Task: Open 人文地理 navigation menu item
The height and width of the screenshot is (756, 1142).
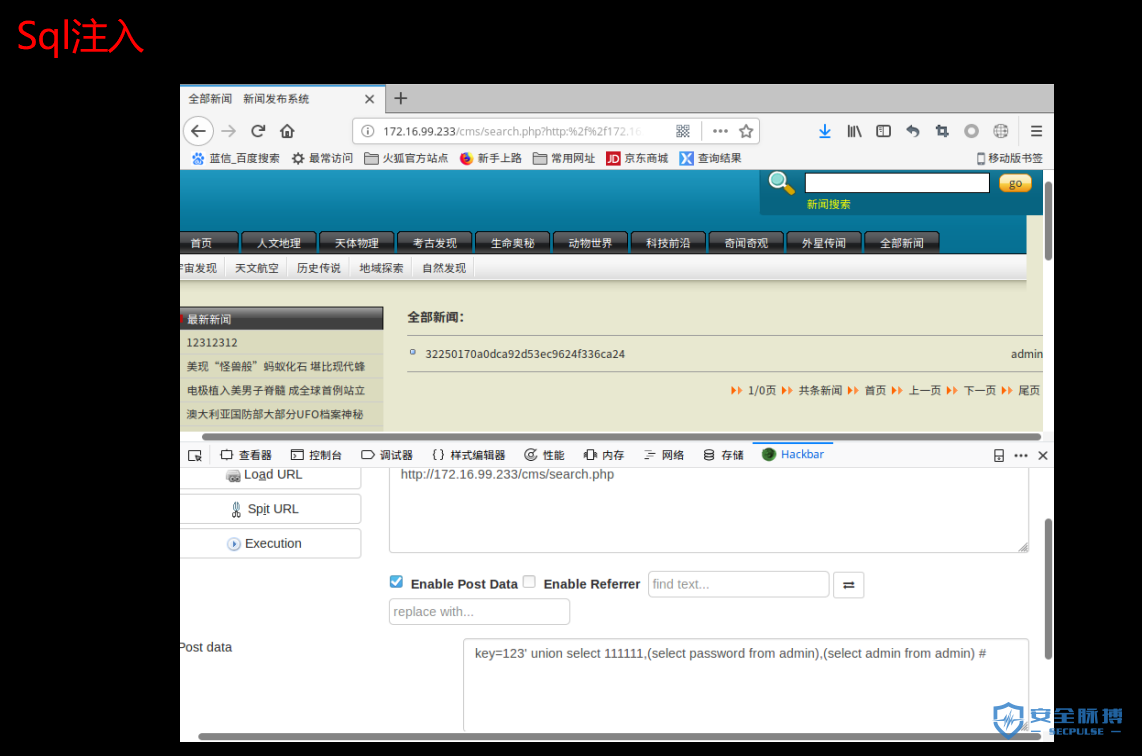Action: 279,243
